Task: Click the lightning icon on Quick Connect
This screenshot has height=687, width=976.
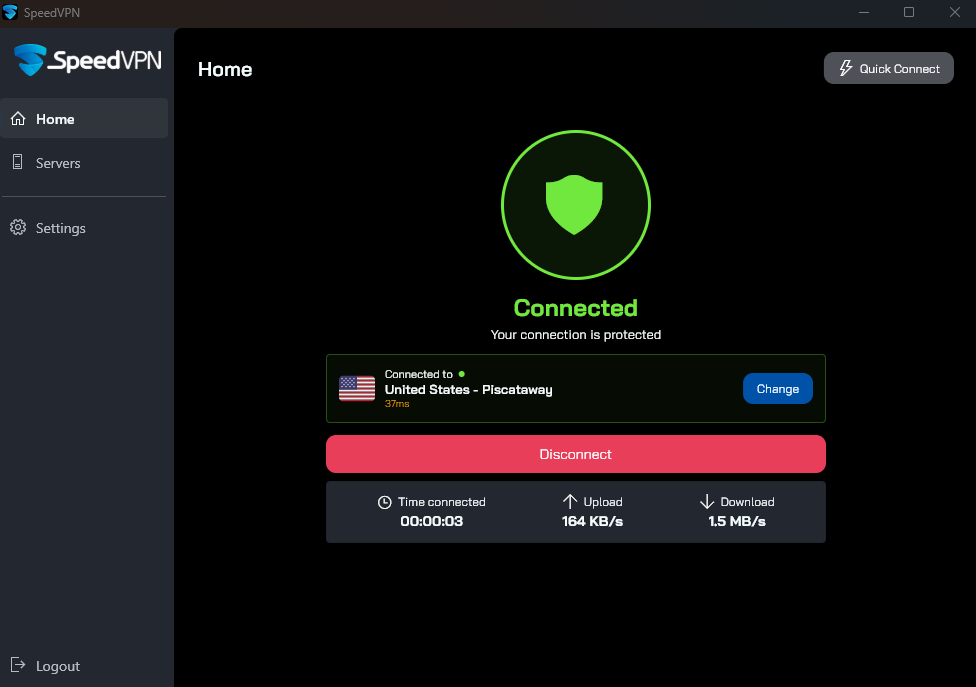Action: coord(847,68)
